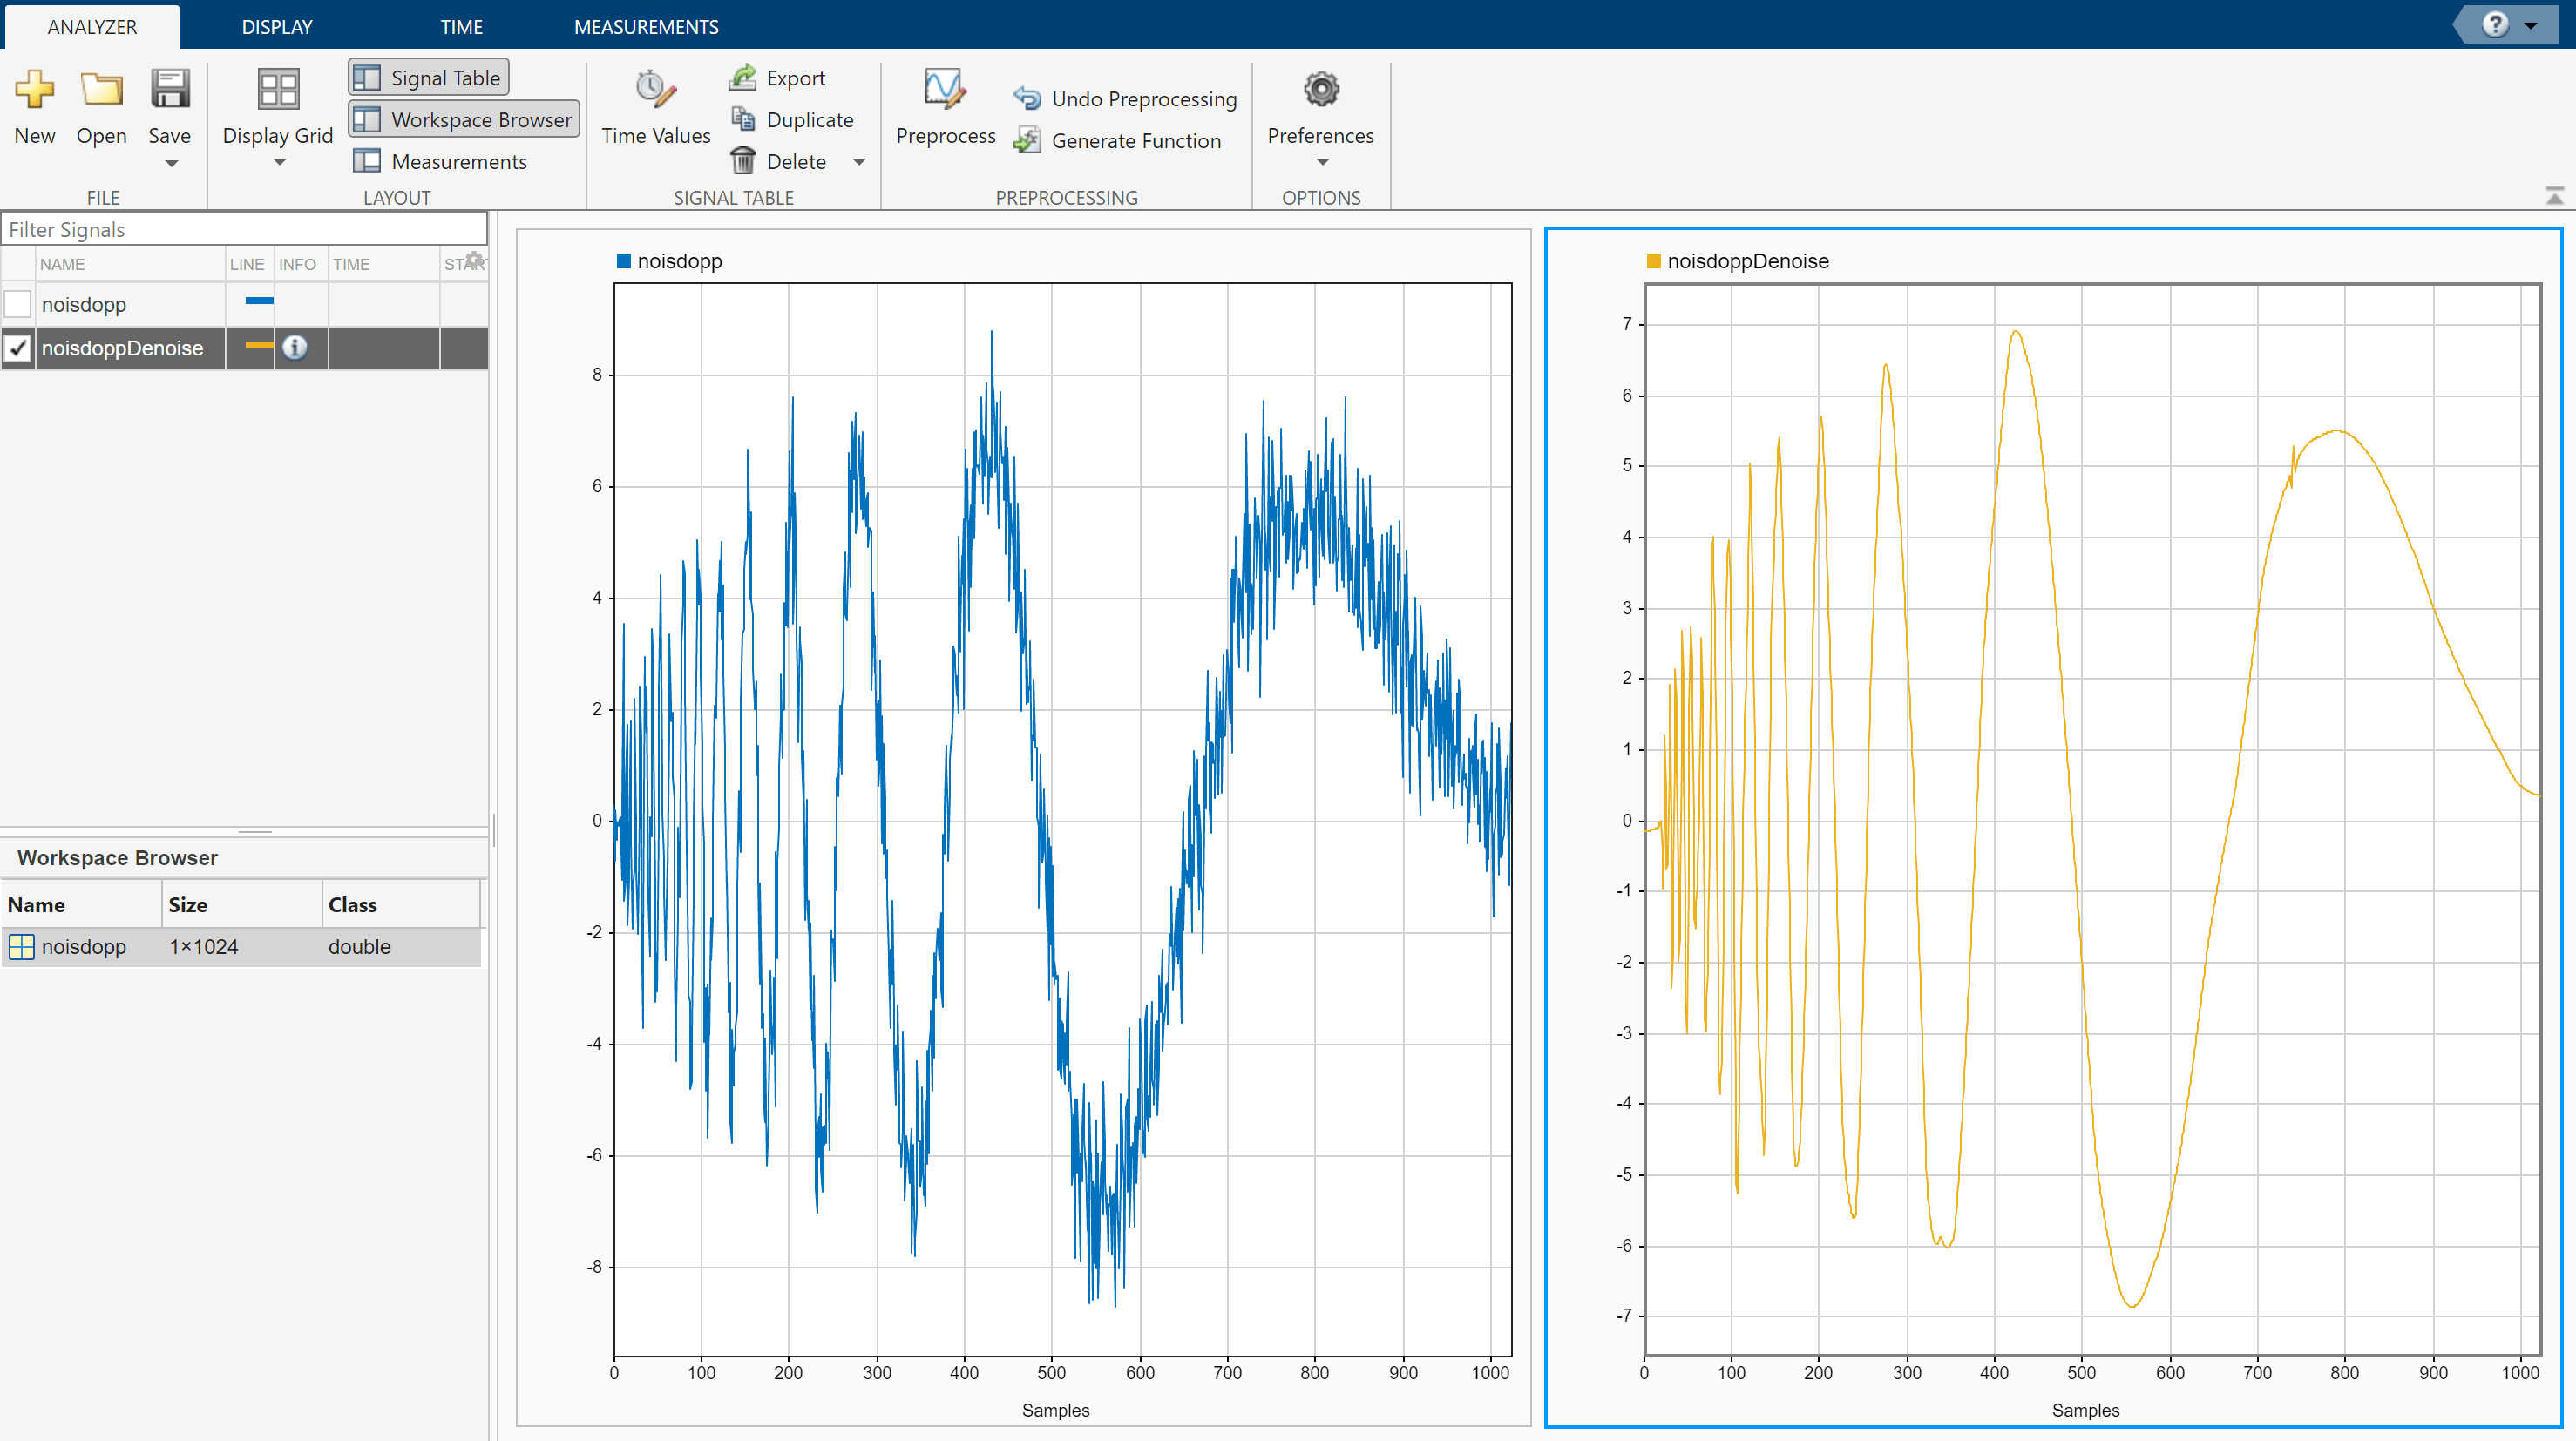Switch to the MEASUREMENTS tab
The height and width of the screenshot is (1441, 2576).
click(646, 27)
